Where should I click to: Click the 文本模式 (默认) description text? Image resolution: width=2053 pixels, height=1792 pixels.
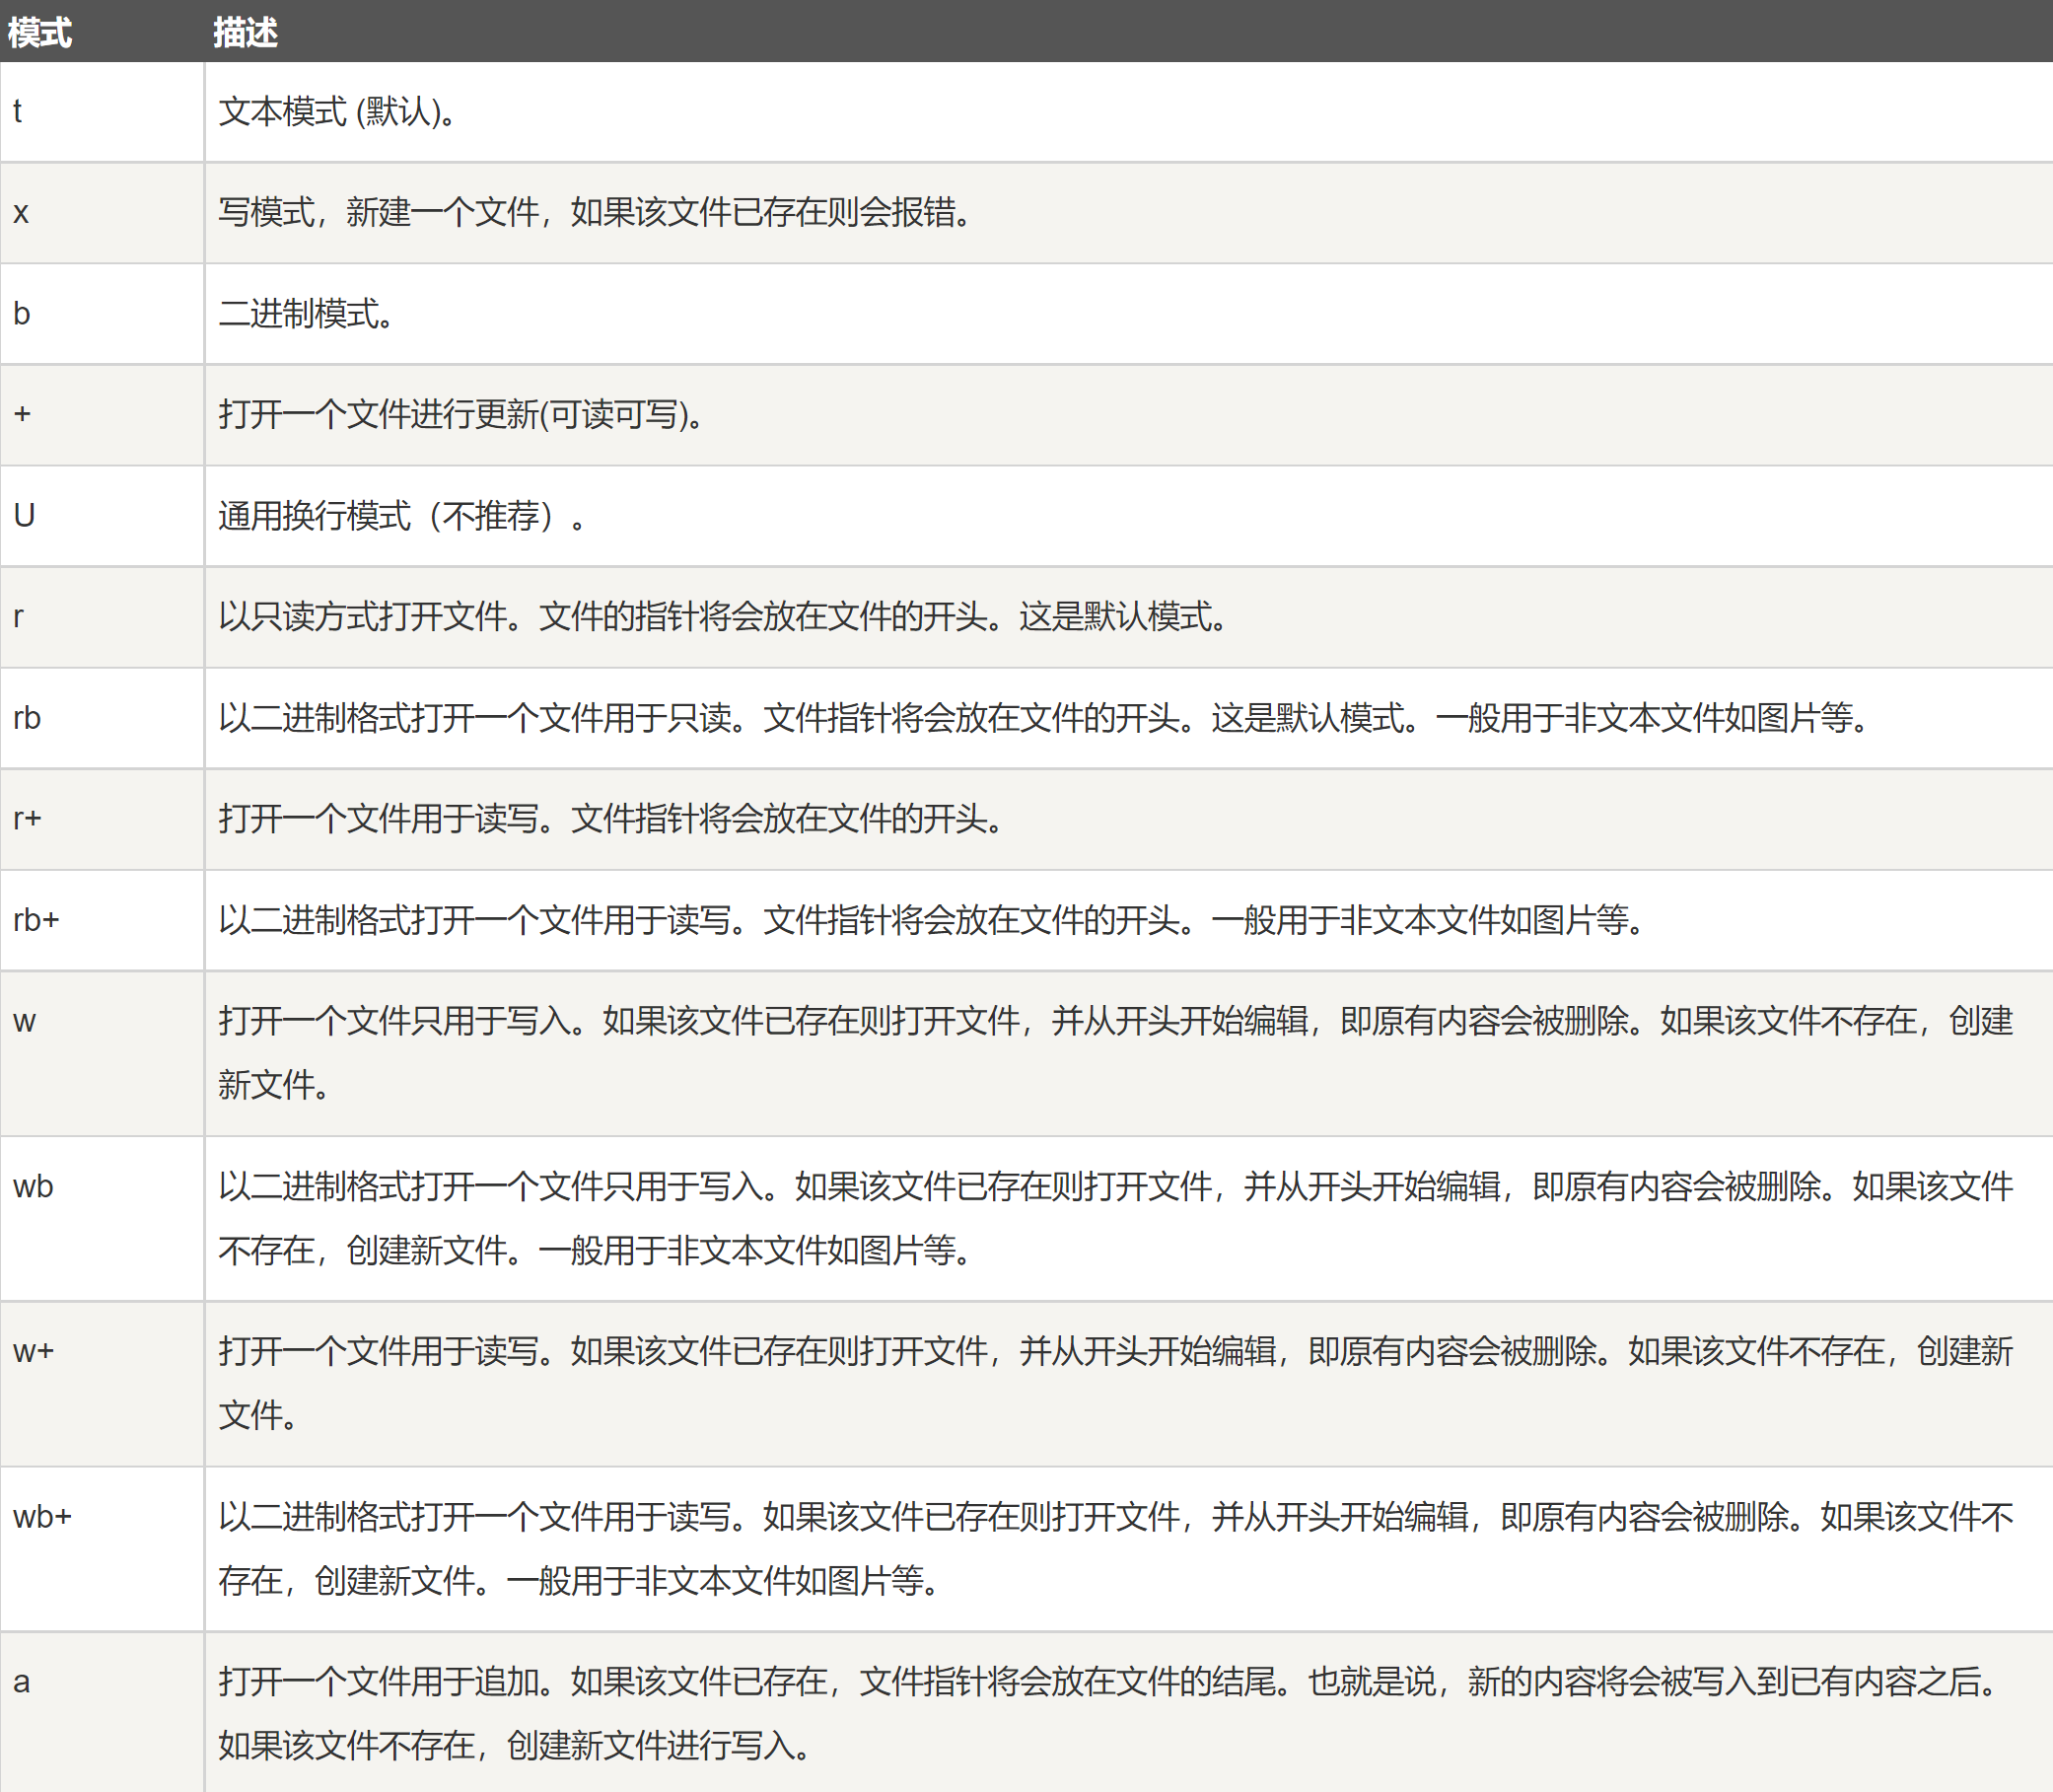coord(337,112)
